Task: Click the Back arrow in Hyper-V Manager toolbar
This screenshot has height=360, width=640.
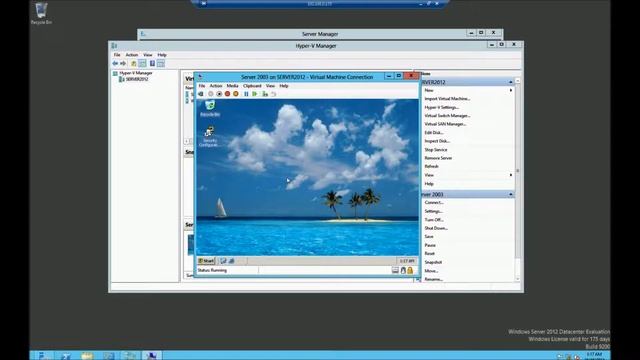Action: click(x=115, y=63)
